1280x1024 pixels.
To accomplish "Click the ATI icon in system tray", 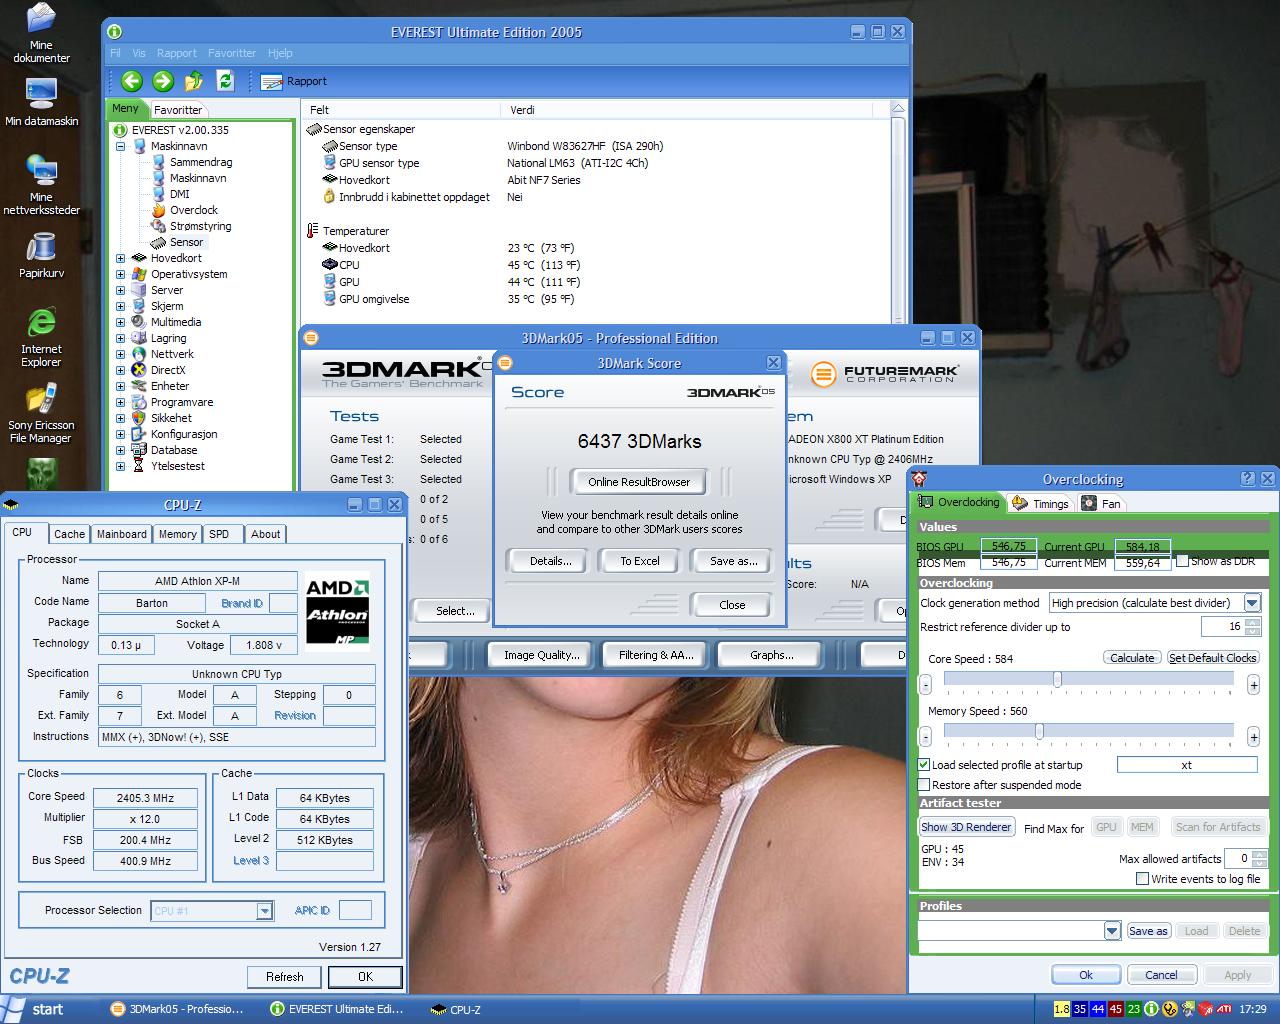I will [1223, 1009].
